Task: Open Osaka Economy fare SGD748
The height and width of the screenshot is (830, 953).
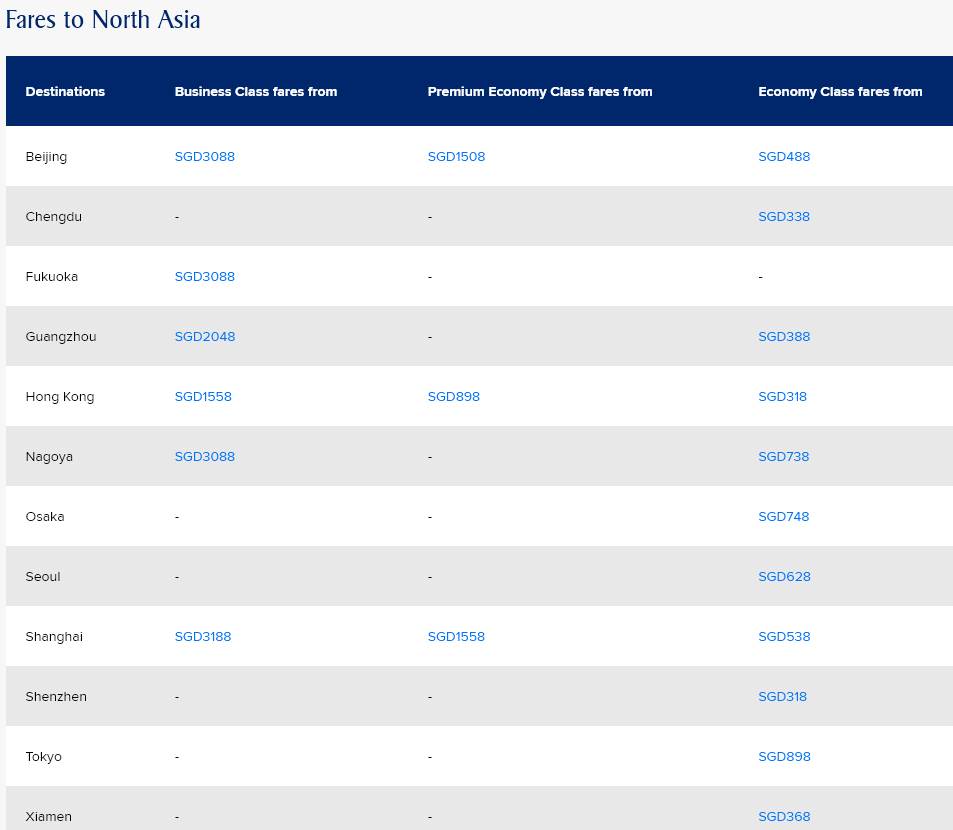Action: [x=784, y=517]
